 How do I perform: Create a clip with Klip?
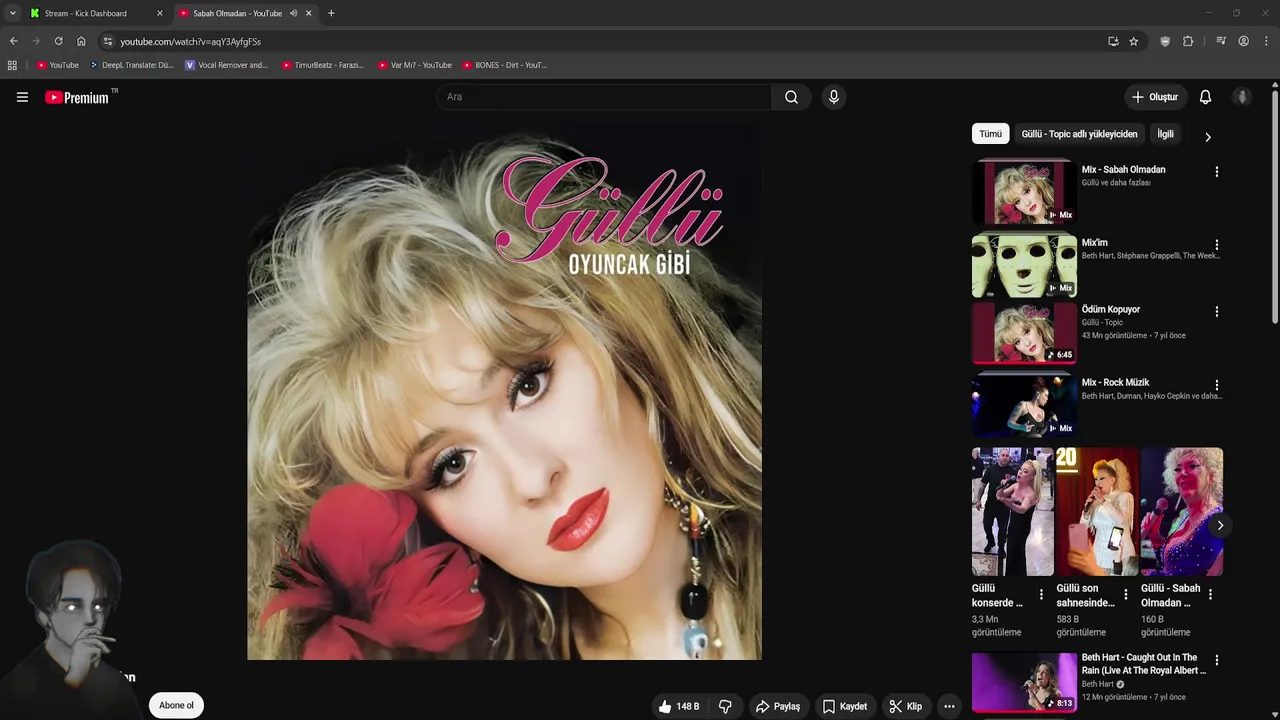pos(906,706)
